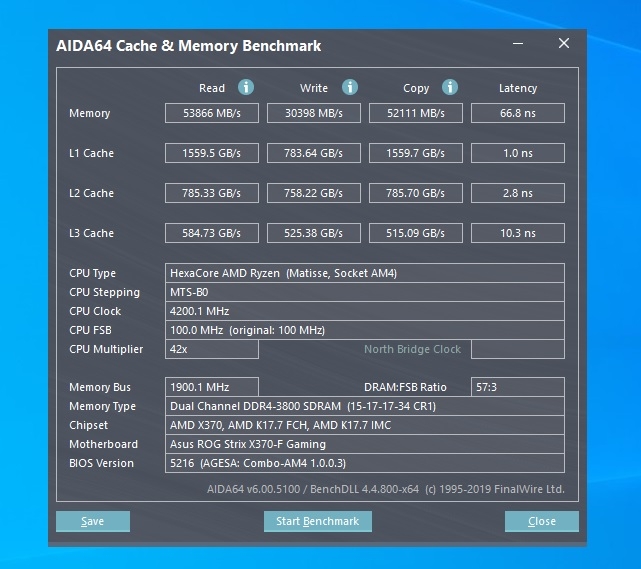The image size is (641, 569).
Task: Click L1 Cache Write value 783.64 GB/s
Action: click(314, 153)
